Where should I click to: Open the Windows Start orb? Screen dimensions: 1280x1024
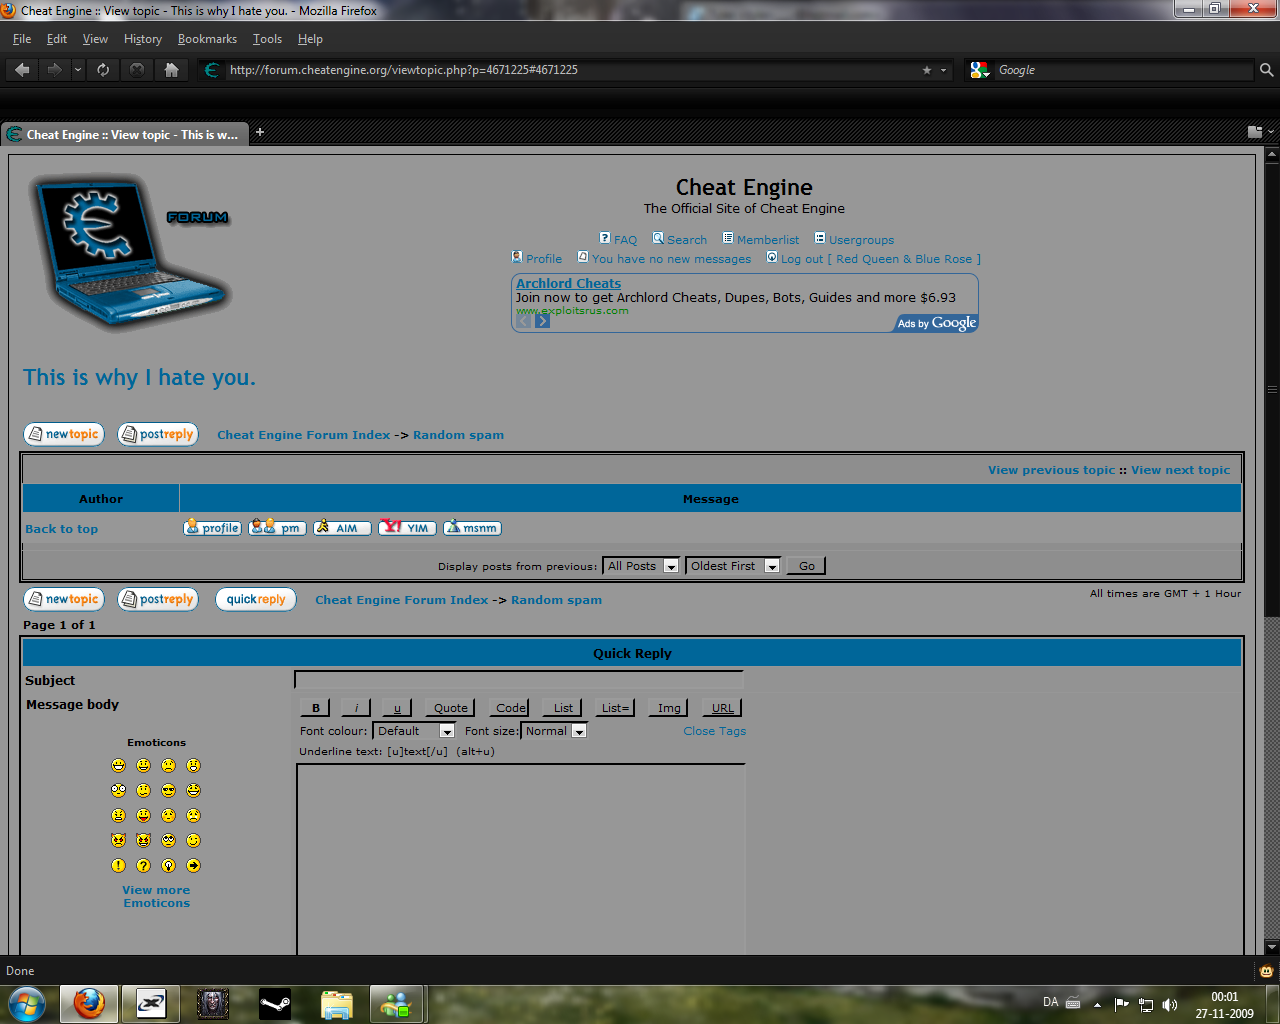[27, 1003]
